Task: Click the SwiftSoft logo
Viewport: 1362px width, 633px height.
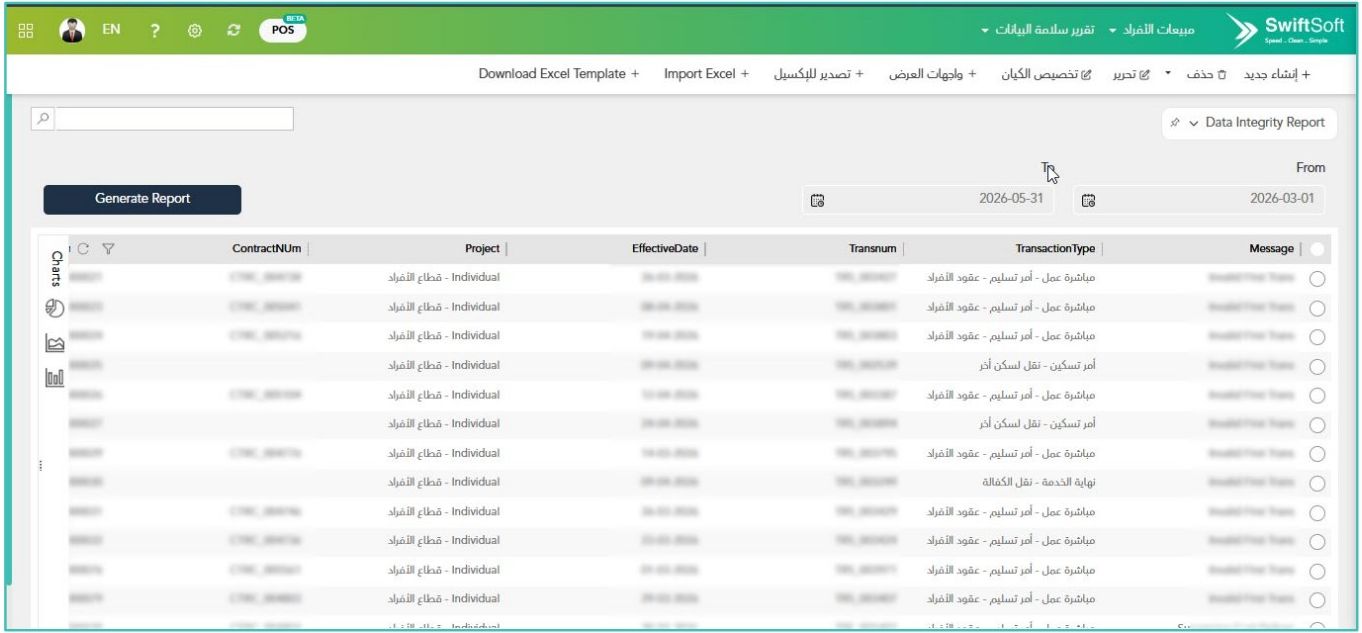Action: click(x=1287, y=30)
